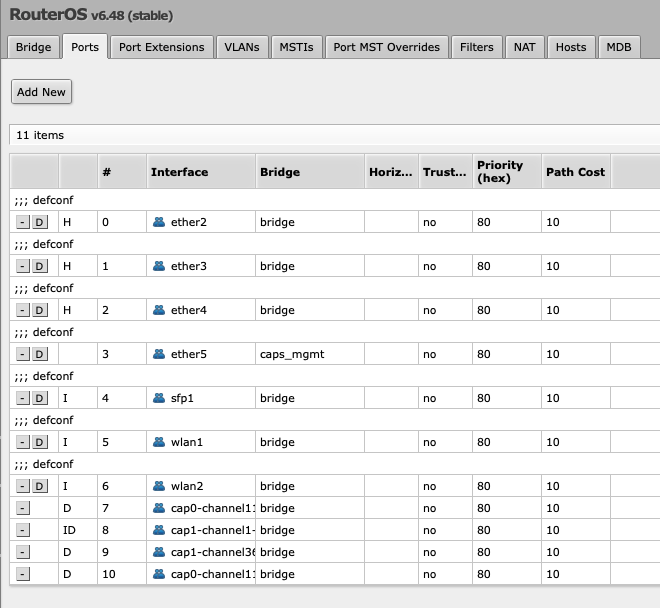Disable the wlan1 port using D button
The image size is (660, 608).
tap(39, 442)
